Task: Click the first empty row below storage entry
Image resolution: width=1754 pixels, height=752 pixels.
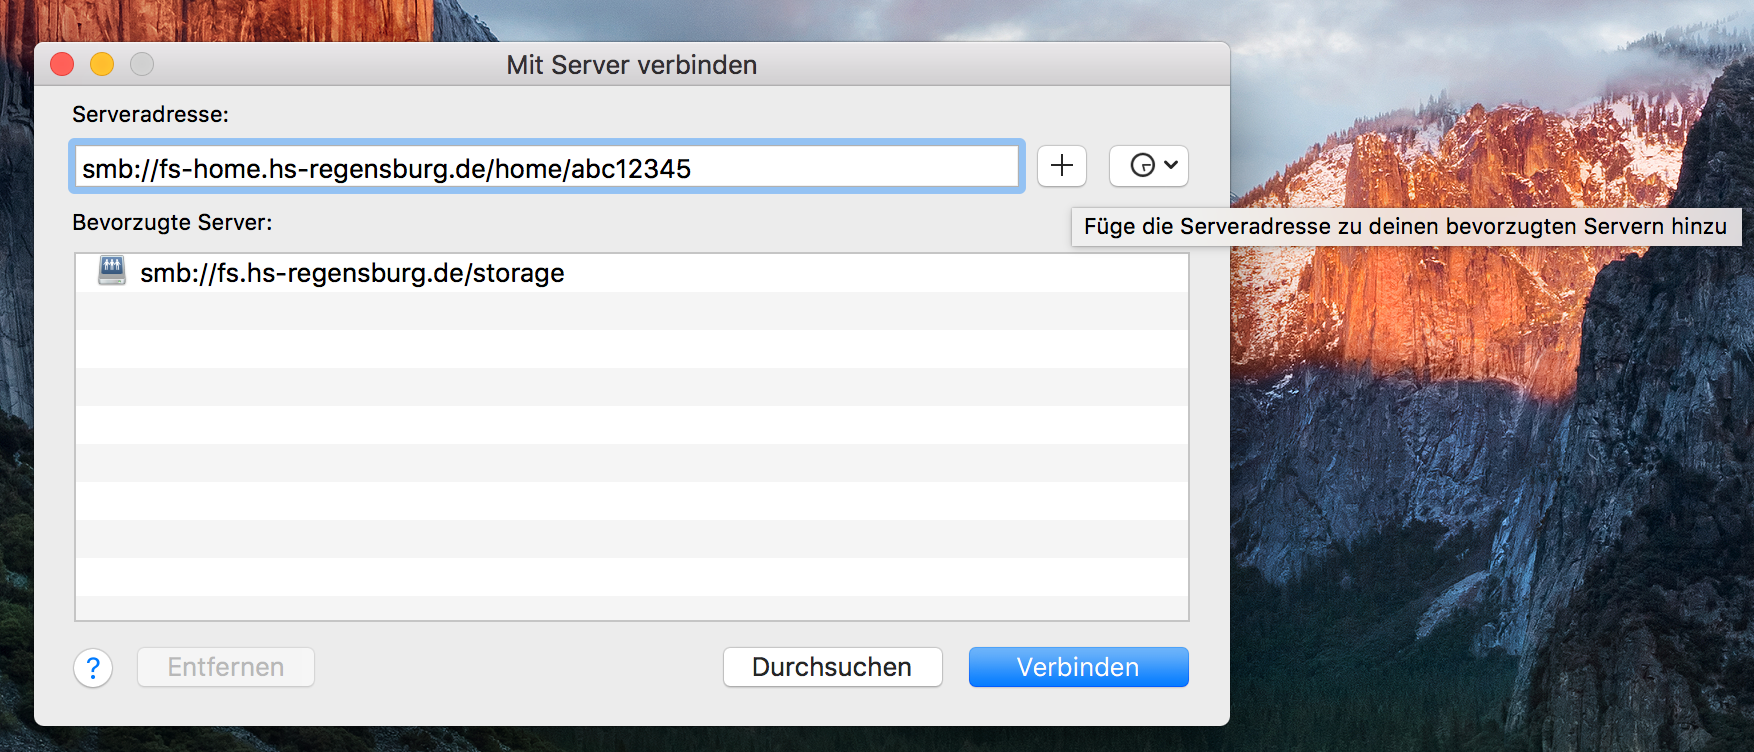Action: [x=631, y=311]
